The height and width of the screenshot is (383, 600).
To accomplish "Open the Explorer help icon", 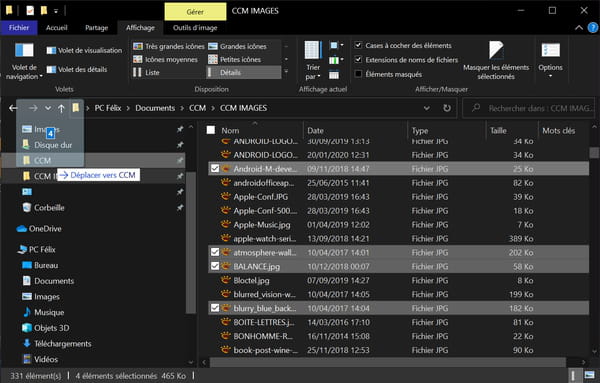I will click(x=593, y=28).
